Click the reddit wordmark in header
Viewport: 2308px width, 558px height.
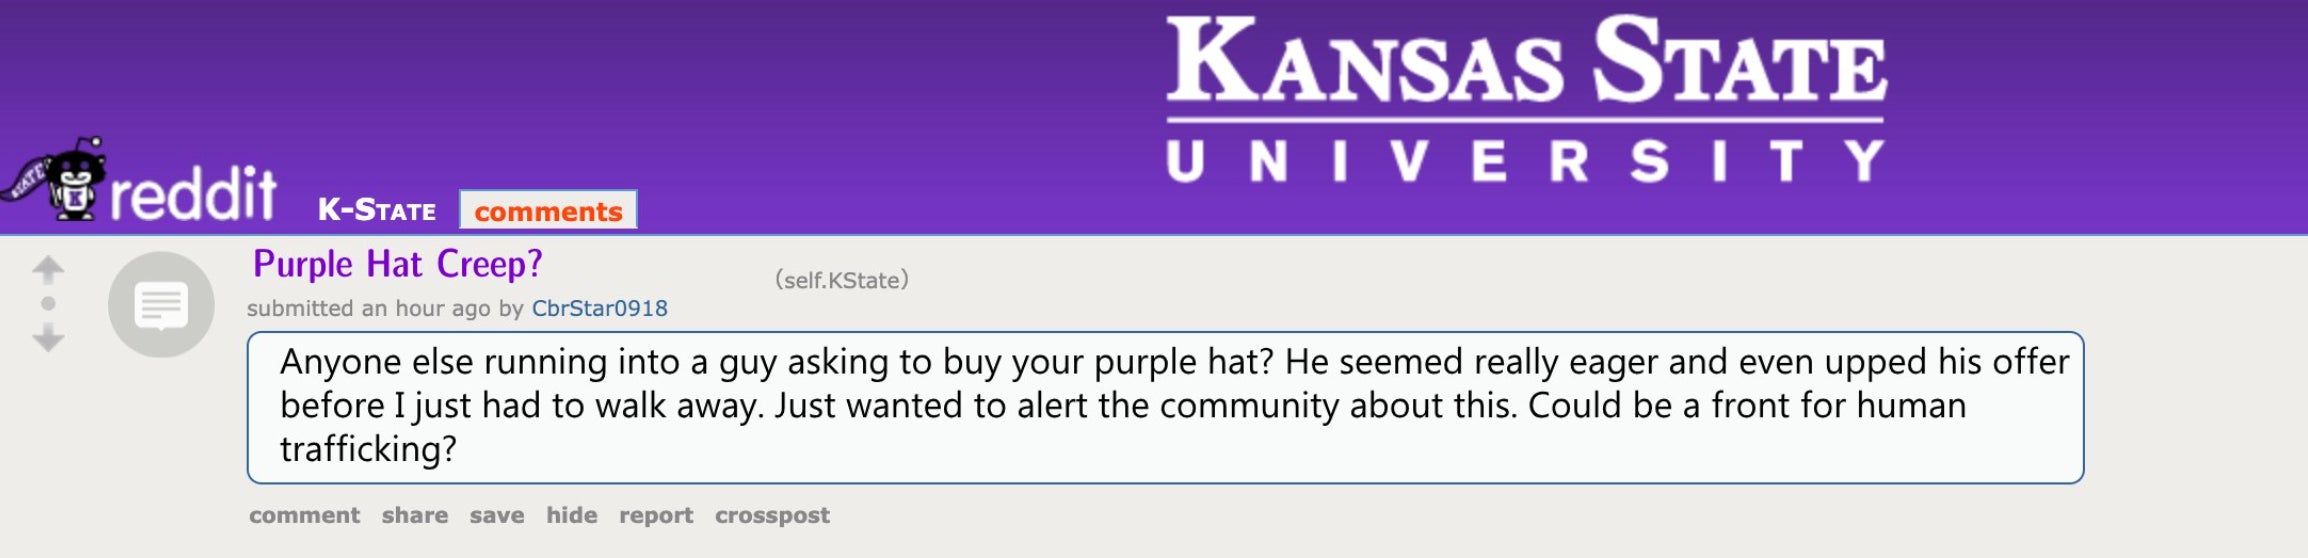[193, 193]
